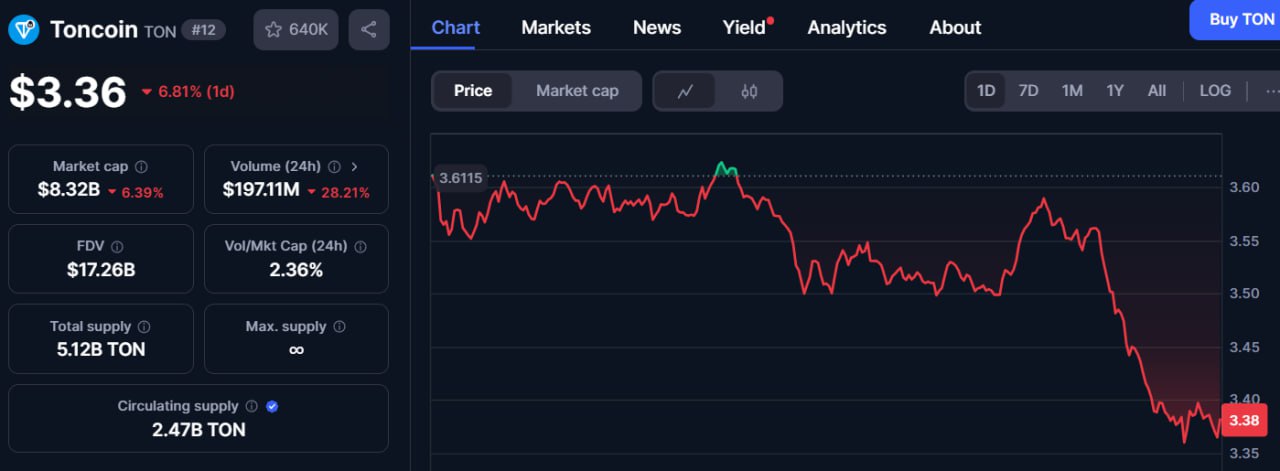
Task: Set chart range to 1Y
Action: coord(1115,91)
